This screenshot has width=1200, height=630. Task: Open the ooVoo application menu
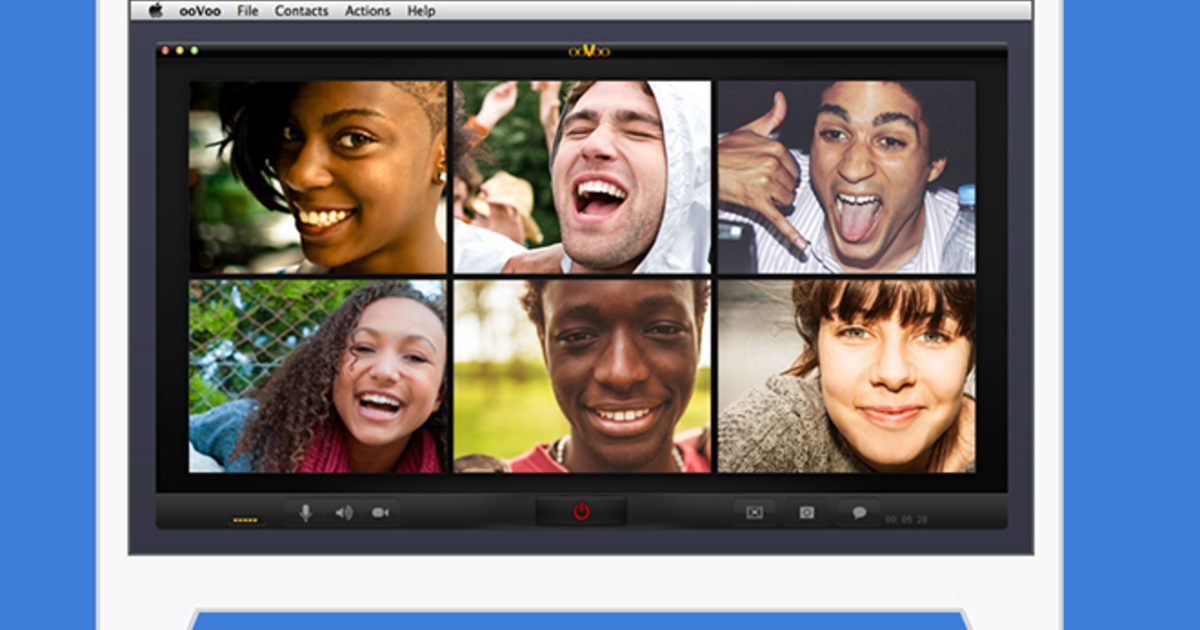199,11
